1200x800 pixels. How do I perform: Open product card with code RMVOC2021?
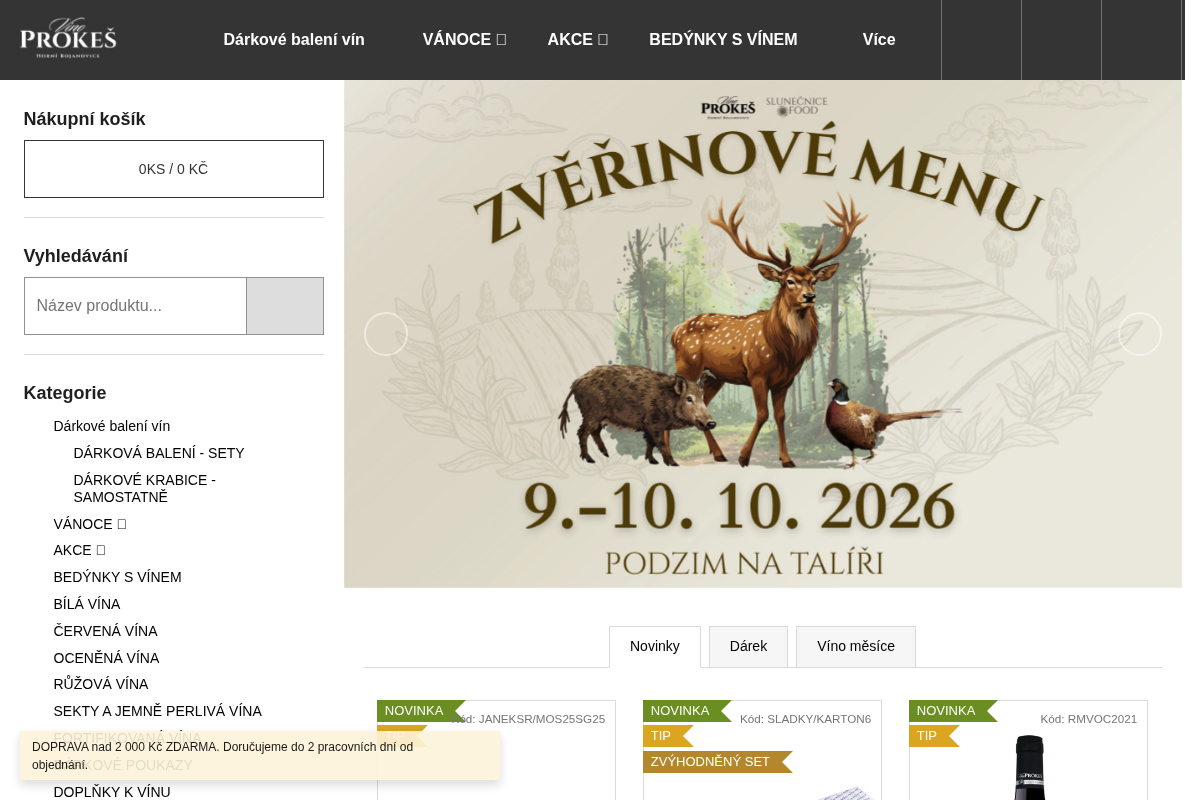coord(1028,750)
